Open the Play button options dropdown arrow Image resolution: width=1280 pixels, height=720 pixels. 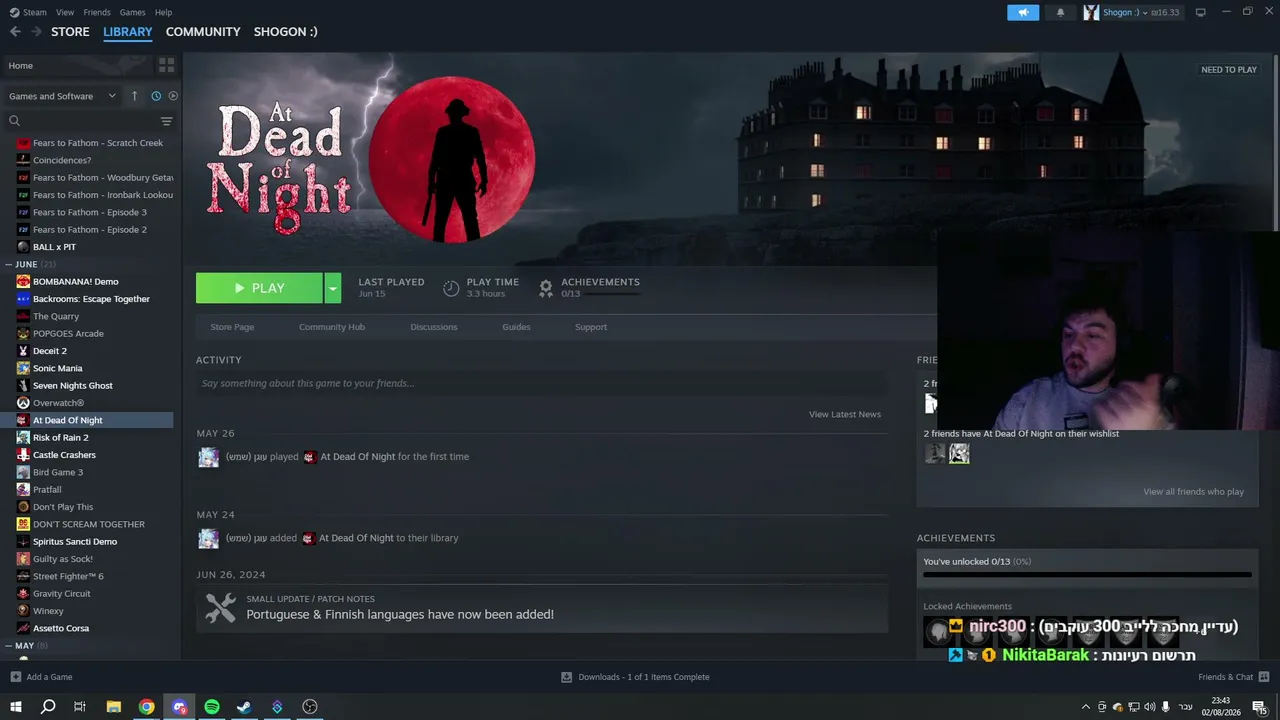point(333,288)
